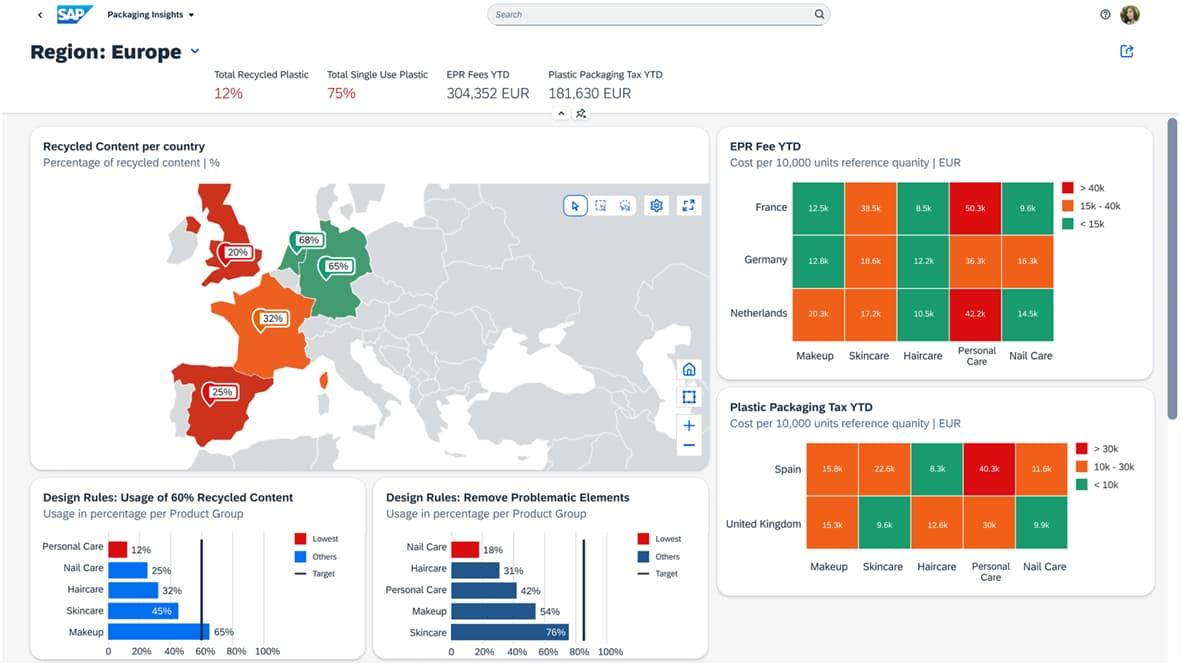The height and width of the screenshot is (664, 1181).
Task: Toggle the pointer selection mode on map
Action: click(x=575, y=205)
